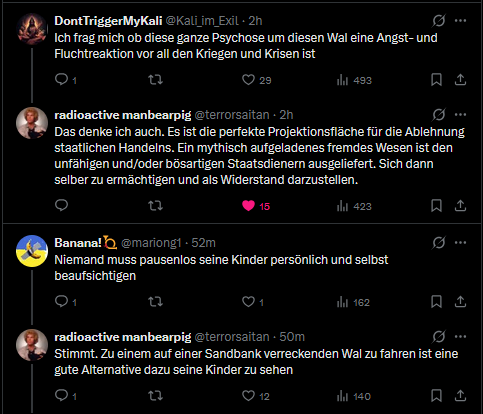Bookmark the tweet by DontTriggerMyKali
Image resolution: width=483 pixels, height=414 pixels.
pyautogui.click(x=436, y=80)
